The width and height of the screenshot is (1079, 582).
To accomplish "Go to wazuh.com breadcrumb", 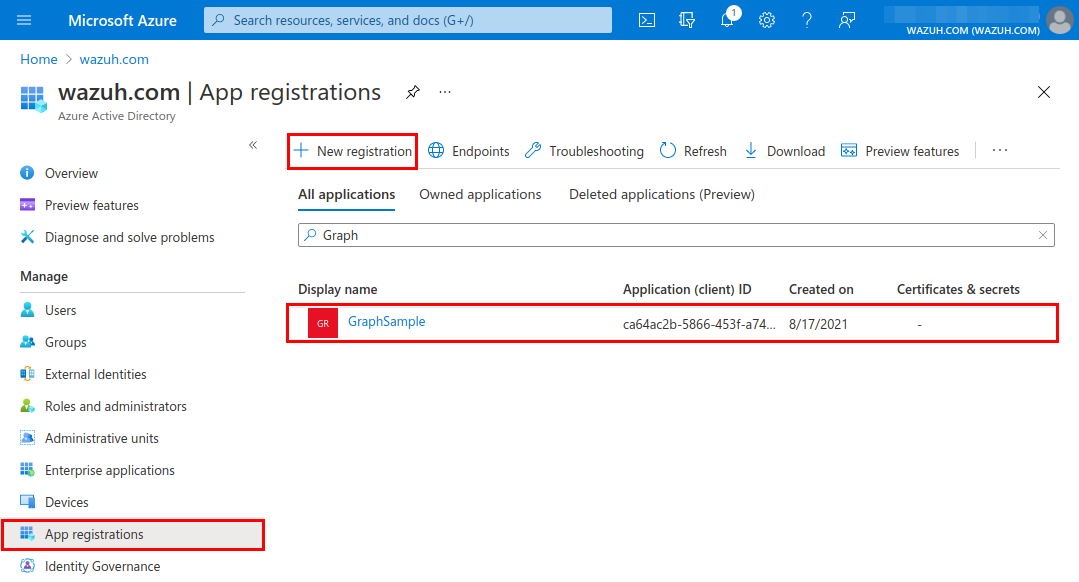I will (114, 59).
